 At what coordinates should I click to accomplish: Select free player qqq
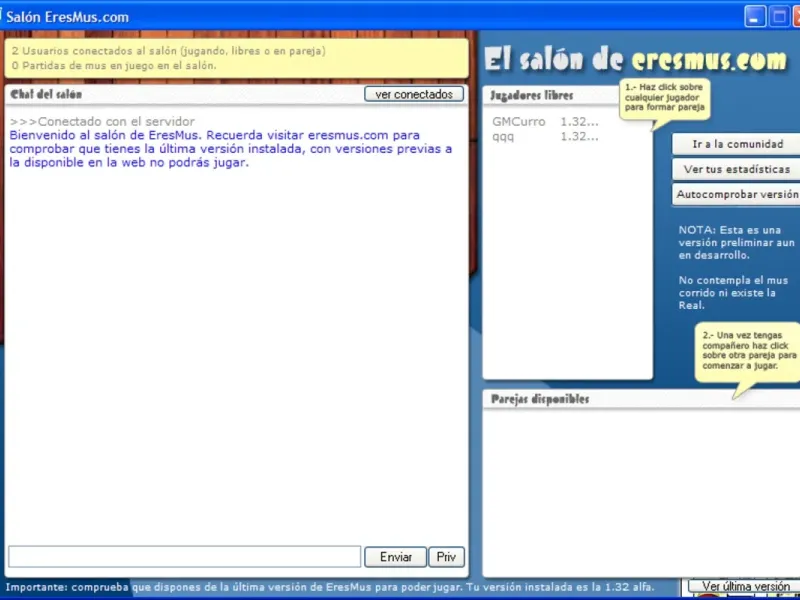[545, 137]
